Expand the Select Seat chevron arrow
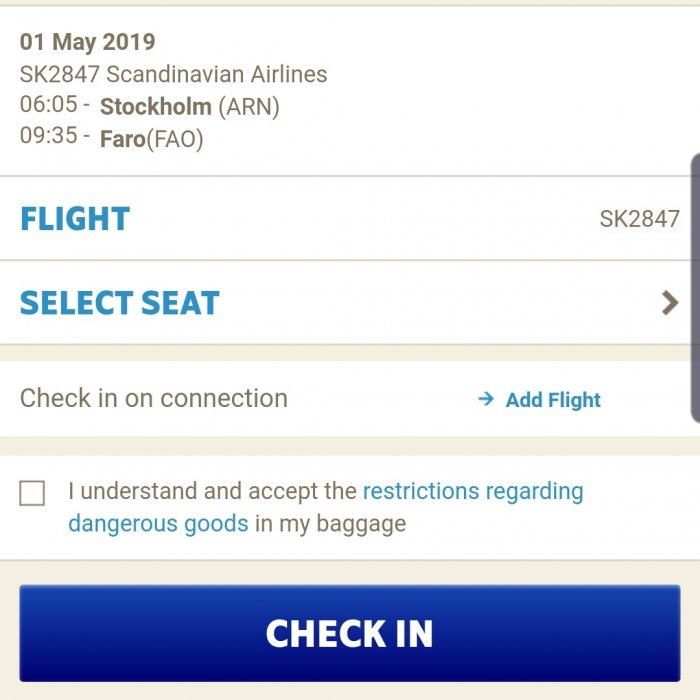Image resolution: width=700 pixels, height=700 pixels. coord(670,303)
